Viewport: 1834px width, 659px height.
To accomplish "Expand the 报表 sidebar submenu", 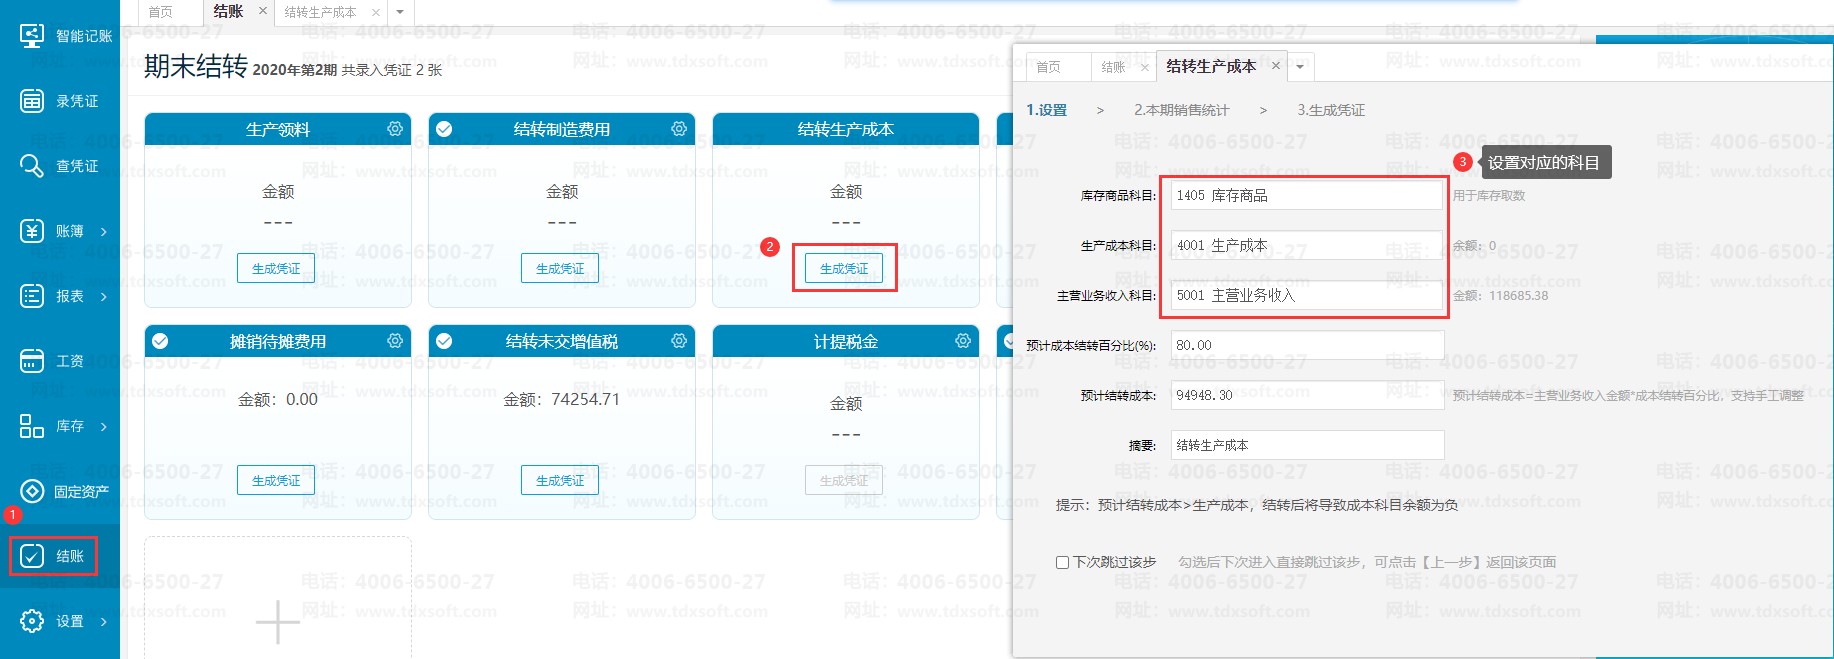I will pyautogui.click(x=103, y=297).
